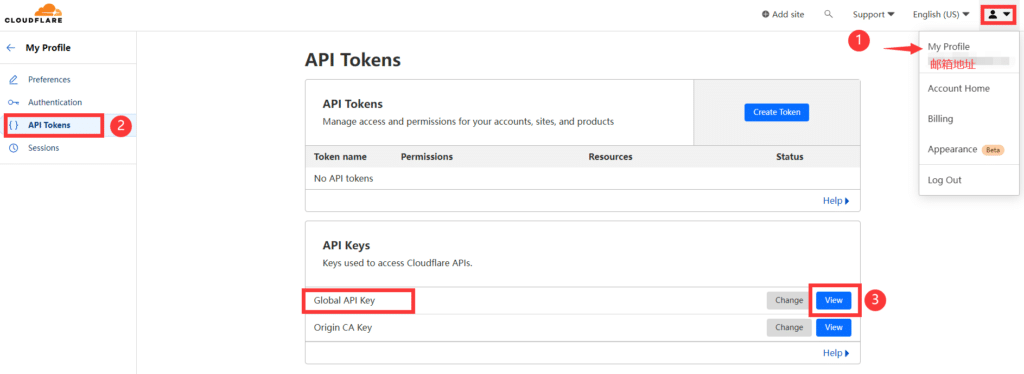This screenshot has width=1024, height=374.
Task: Click Change for Origin CA Key
Action: pyautogui.click(x=789, y=328)
